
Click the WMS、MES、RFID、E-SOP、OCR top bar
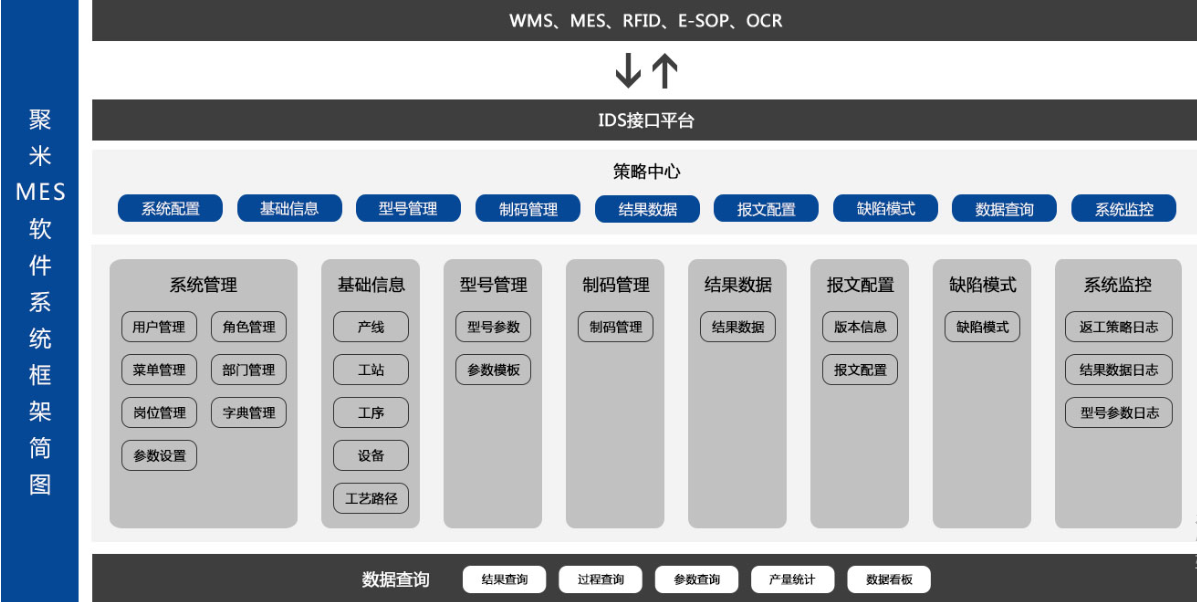pyautogui.click(x=644, y=21)
